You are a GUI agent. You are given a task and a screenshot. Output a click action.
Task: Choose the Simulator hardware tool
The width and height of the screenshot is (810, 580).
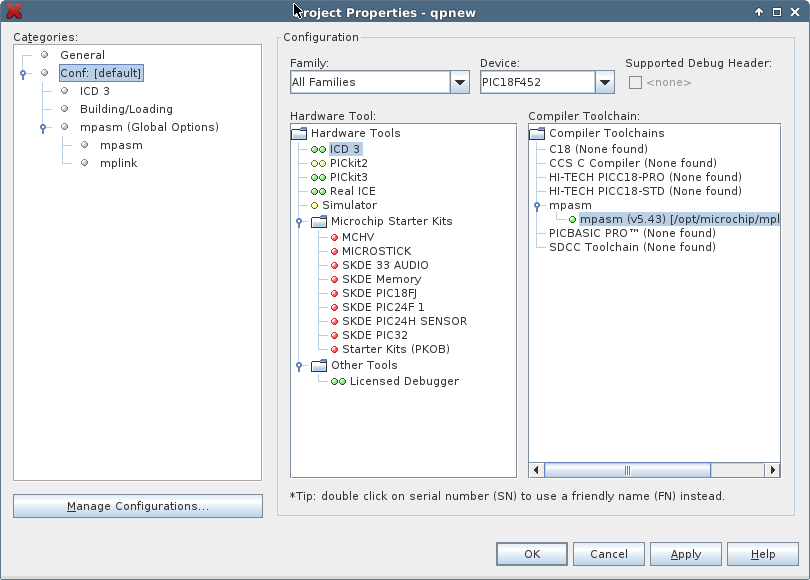click(x=351, y=204)
